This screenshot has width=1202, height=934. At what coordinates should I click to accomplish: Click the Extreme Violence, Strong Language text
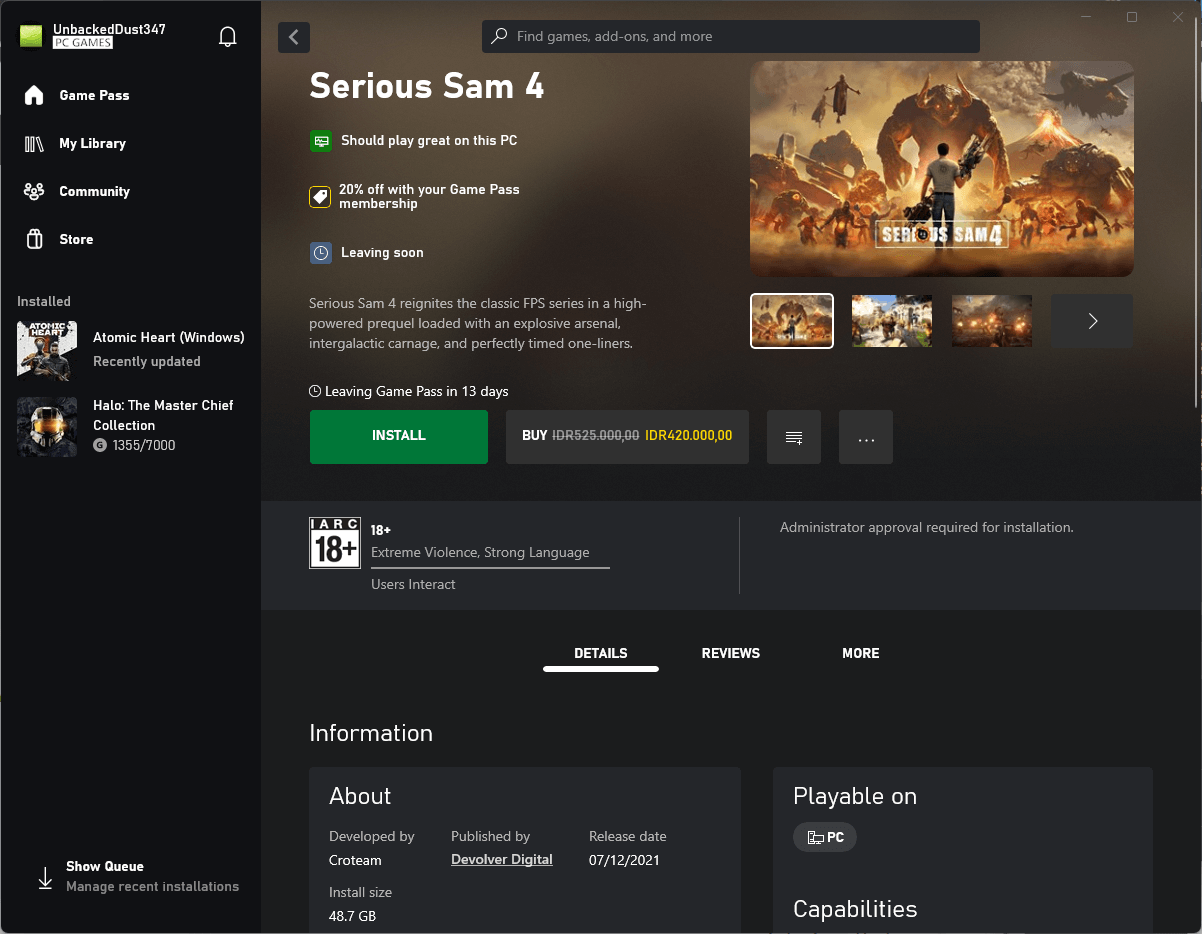(x=480, y=552)
